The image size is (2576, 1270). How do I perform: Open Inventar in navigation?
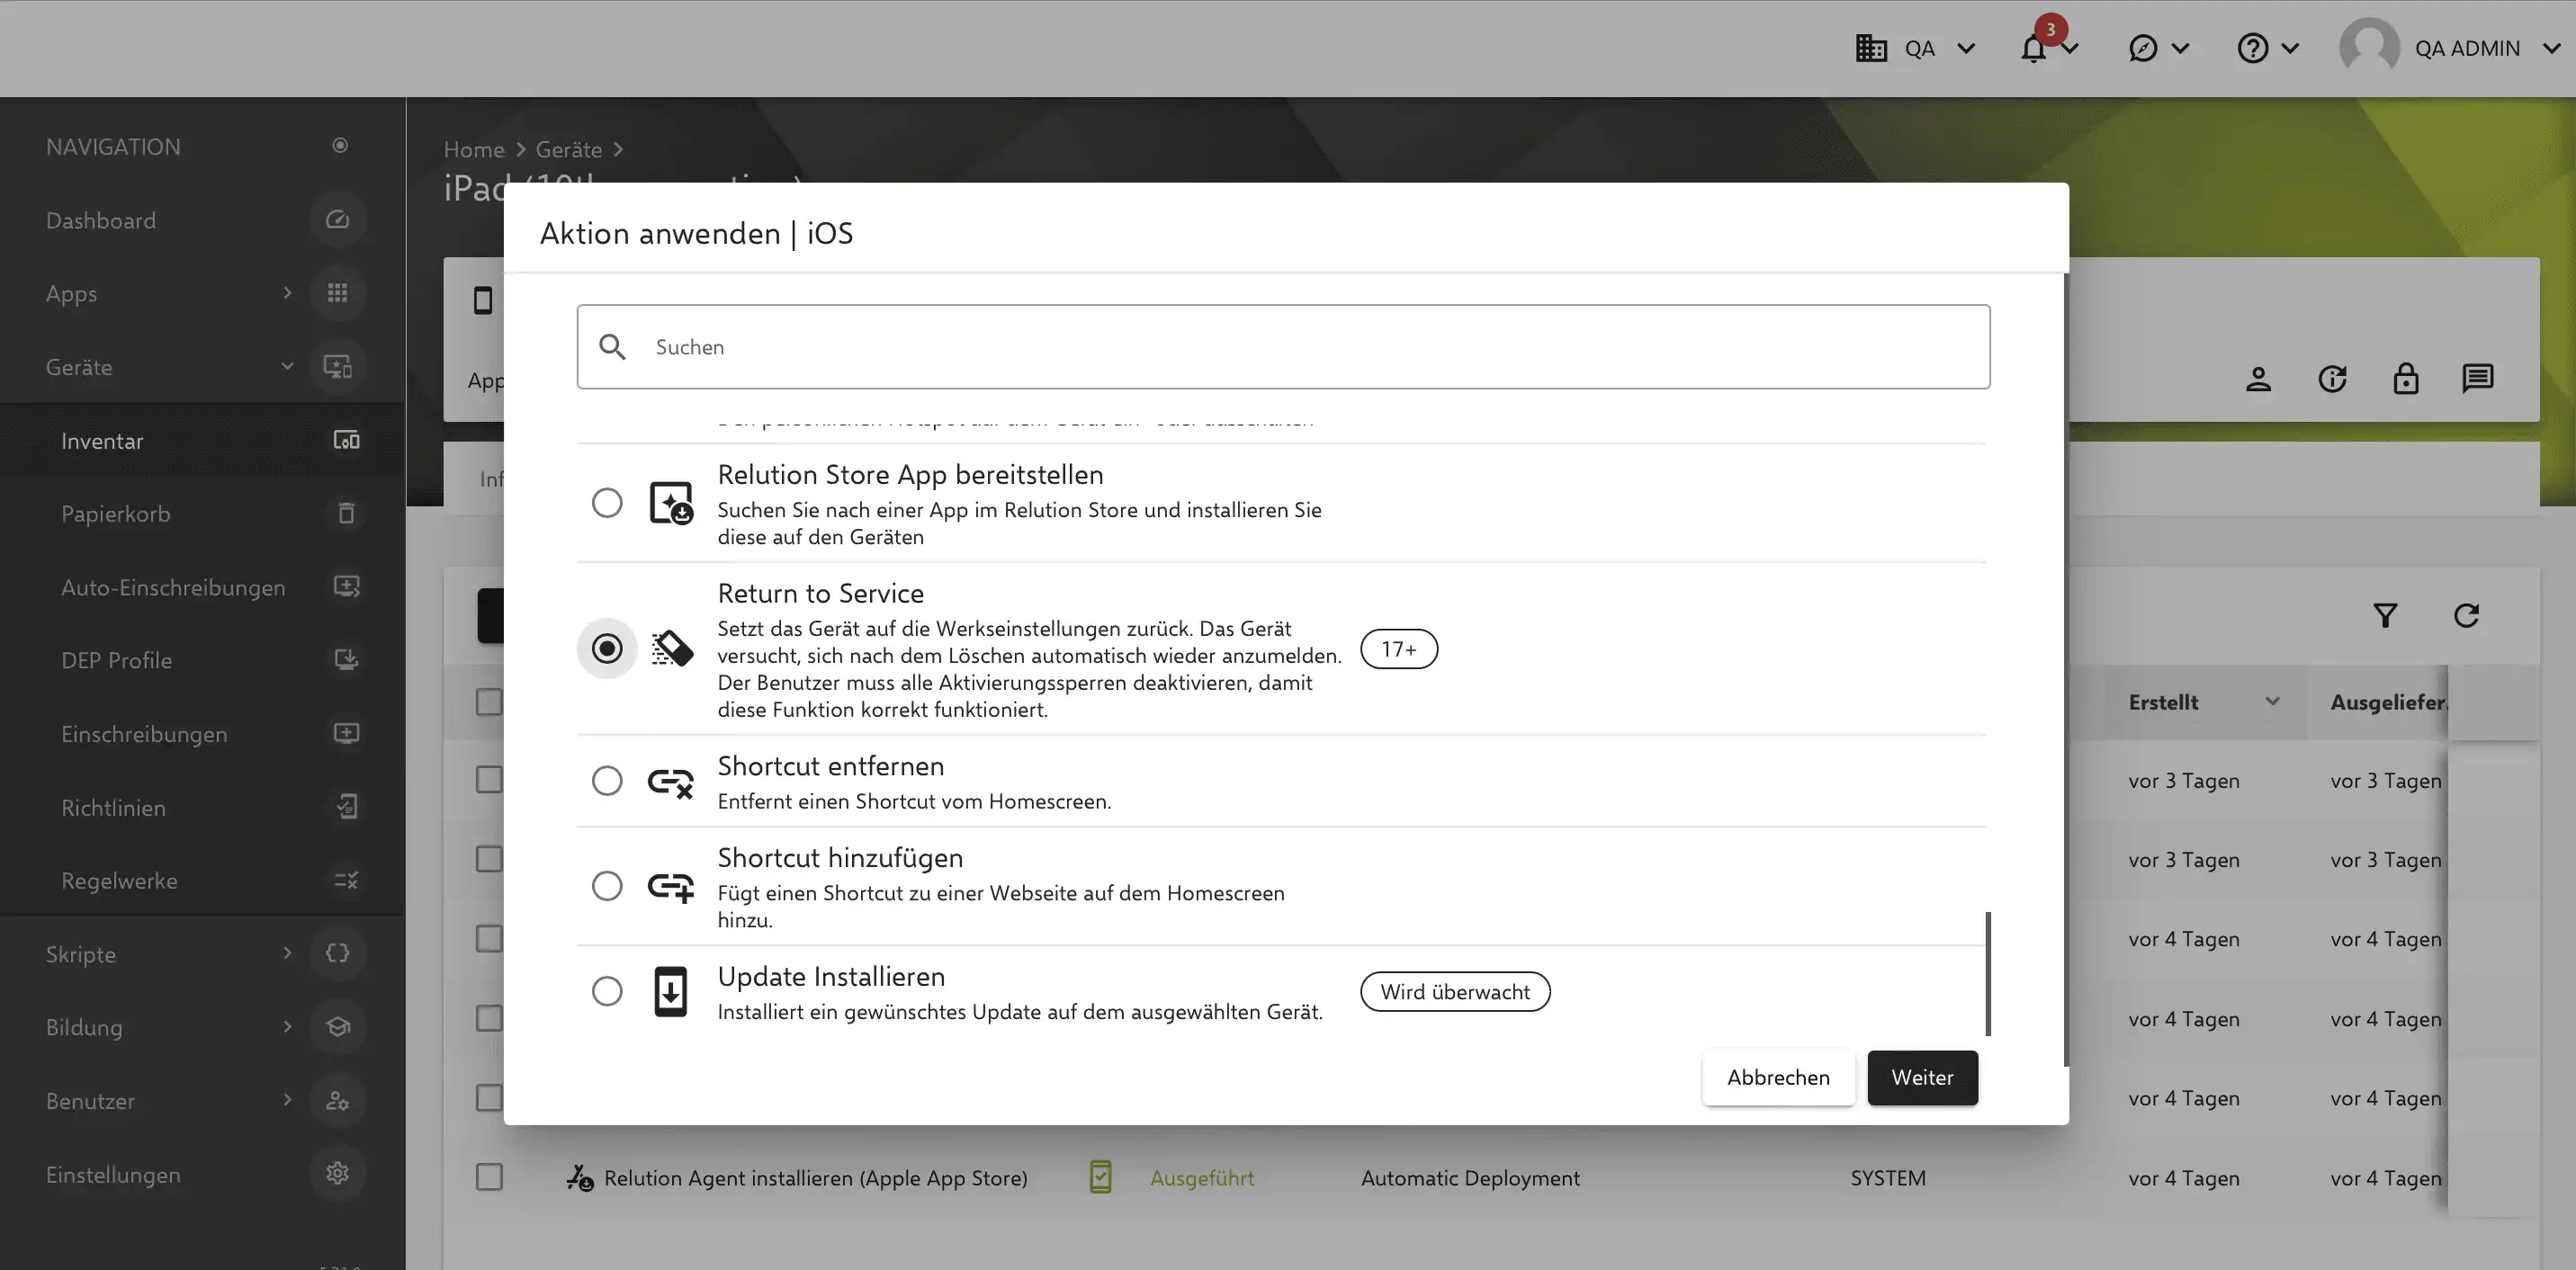202,441
